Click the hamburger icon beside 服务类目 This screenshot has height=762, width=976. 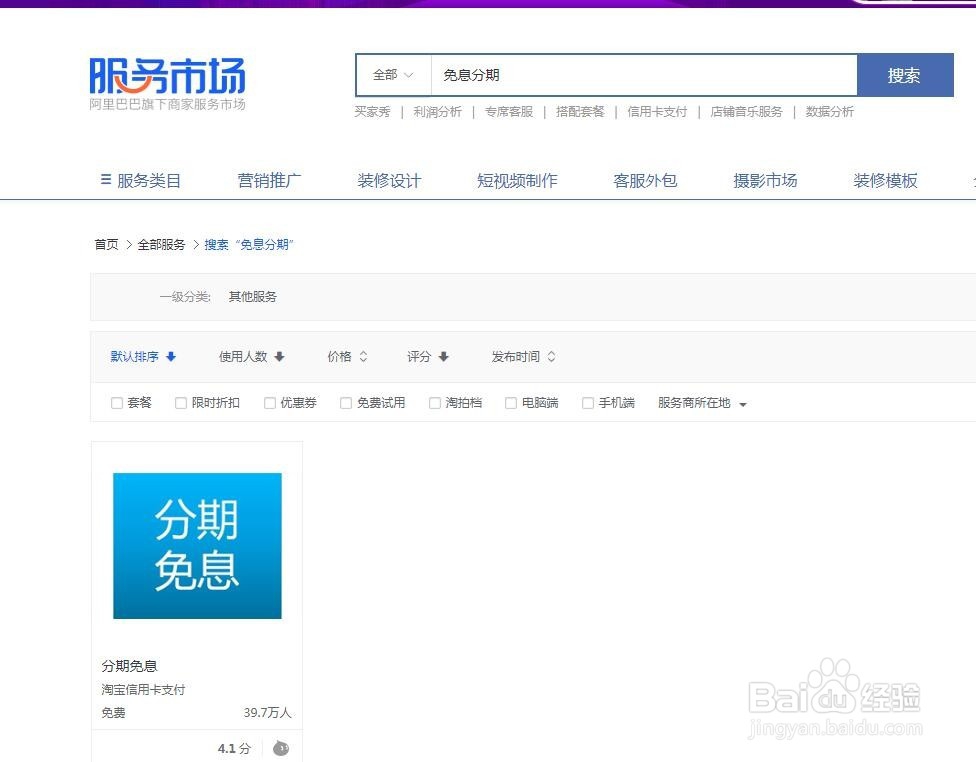point(105,180)
